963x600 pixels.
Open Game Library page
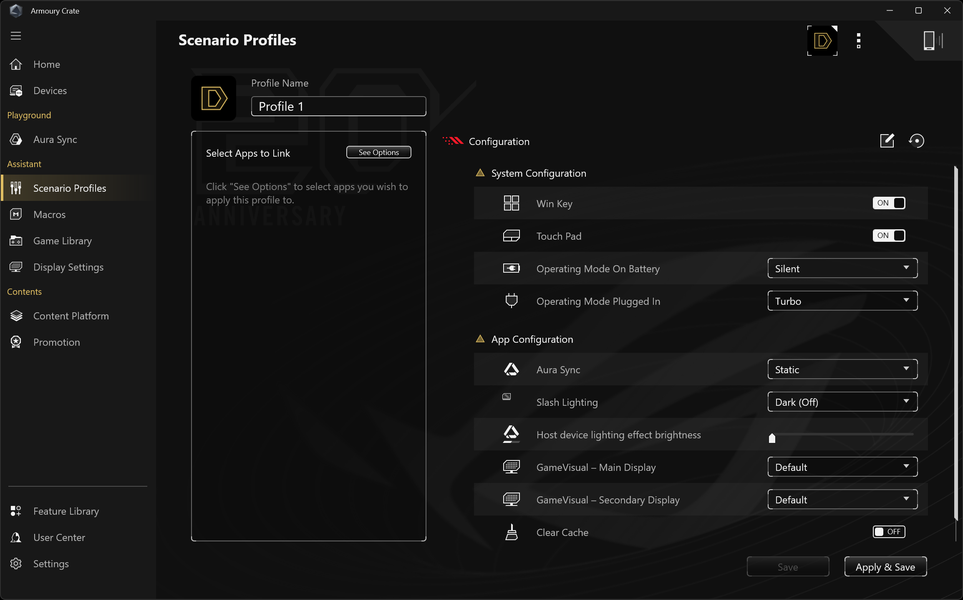point(62,241)
